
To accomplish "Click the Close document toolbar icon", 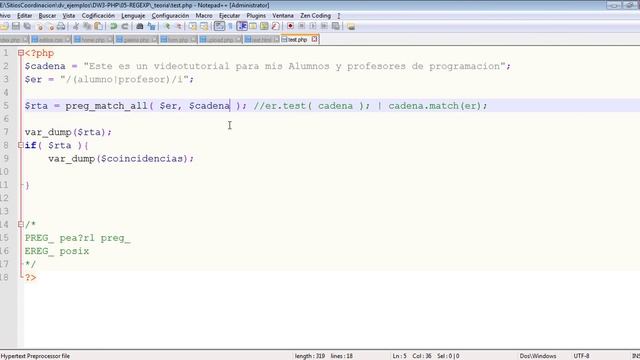I will point(39,27).
